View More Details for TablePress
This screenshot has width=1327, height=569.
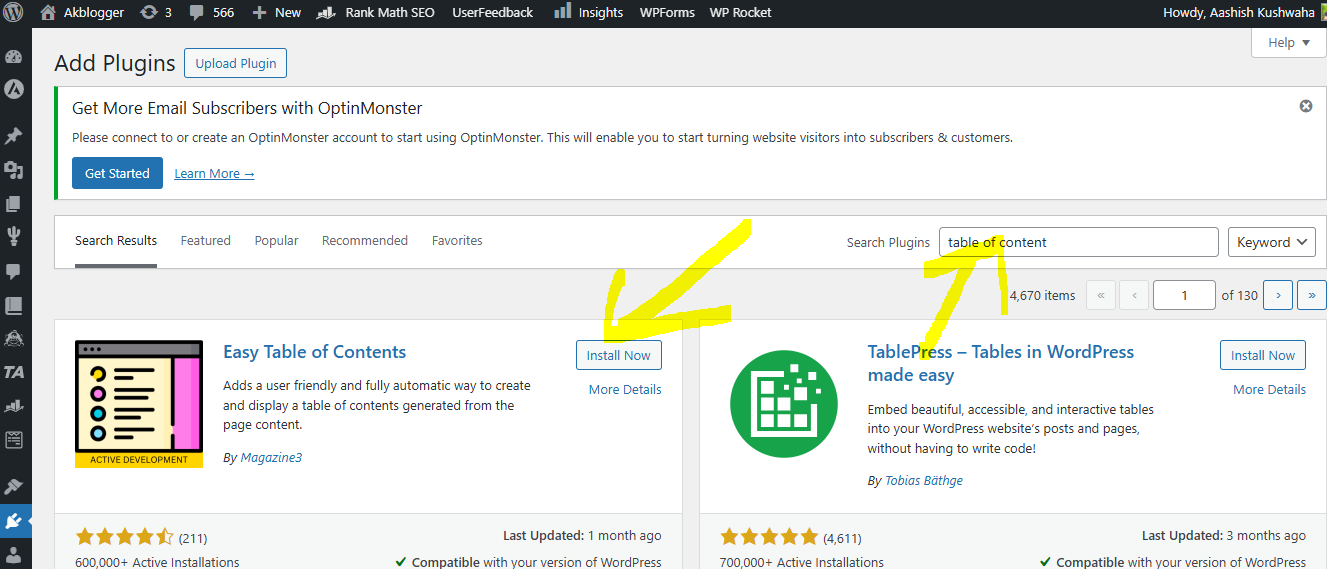[1269, 389]
